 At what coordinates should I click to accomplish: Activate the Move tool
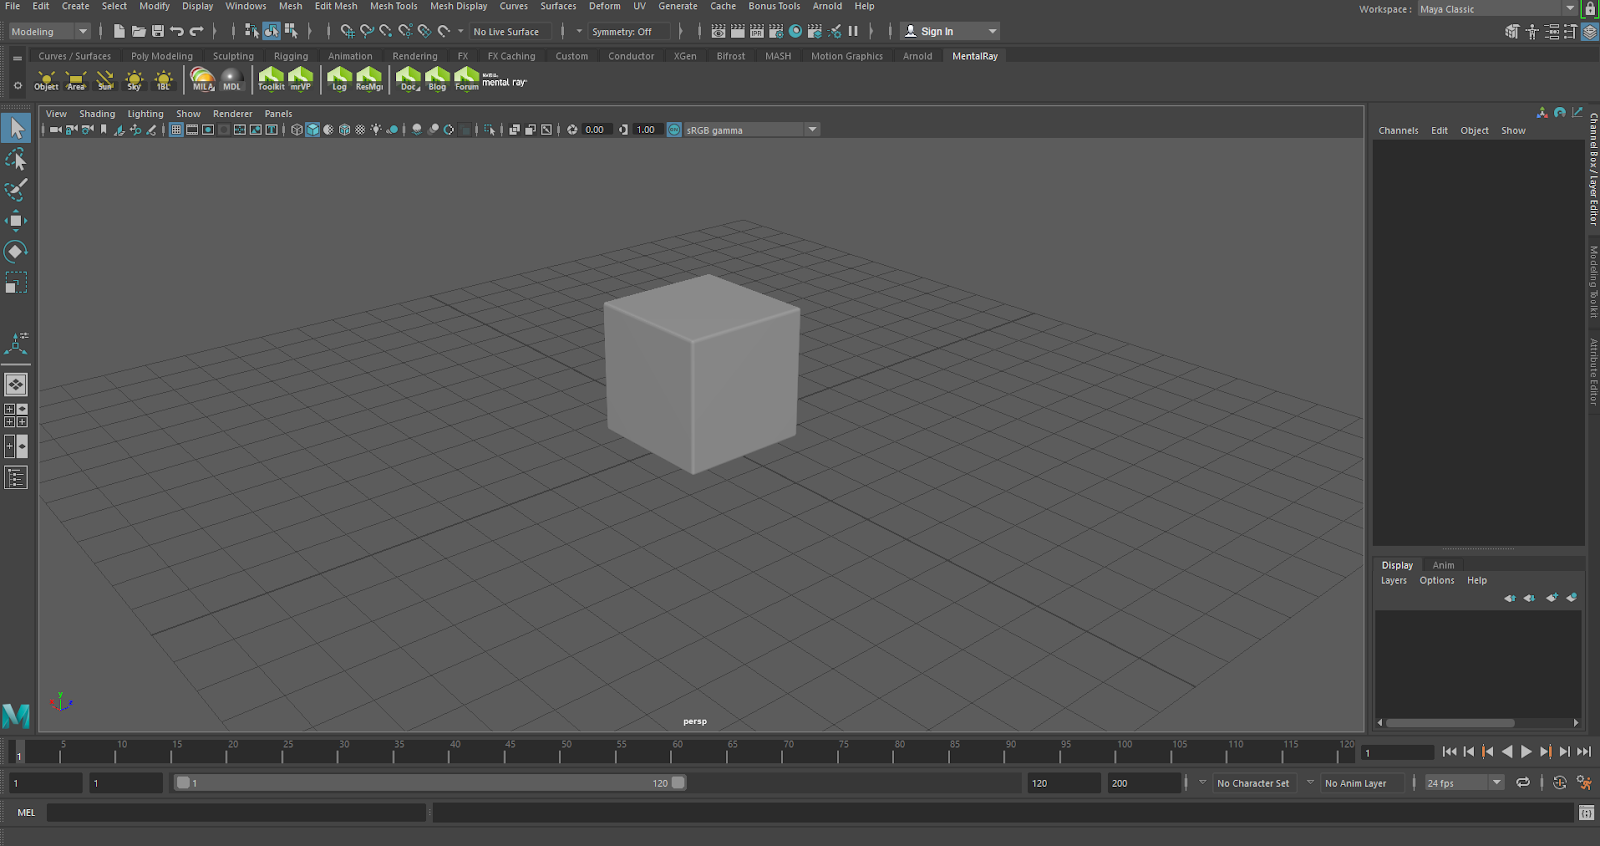(16, 221)
